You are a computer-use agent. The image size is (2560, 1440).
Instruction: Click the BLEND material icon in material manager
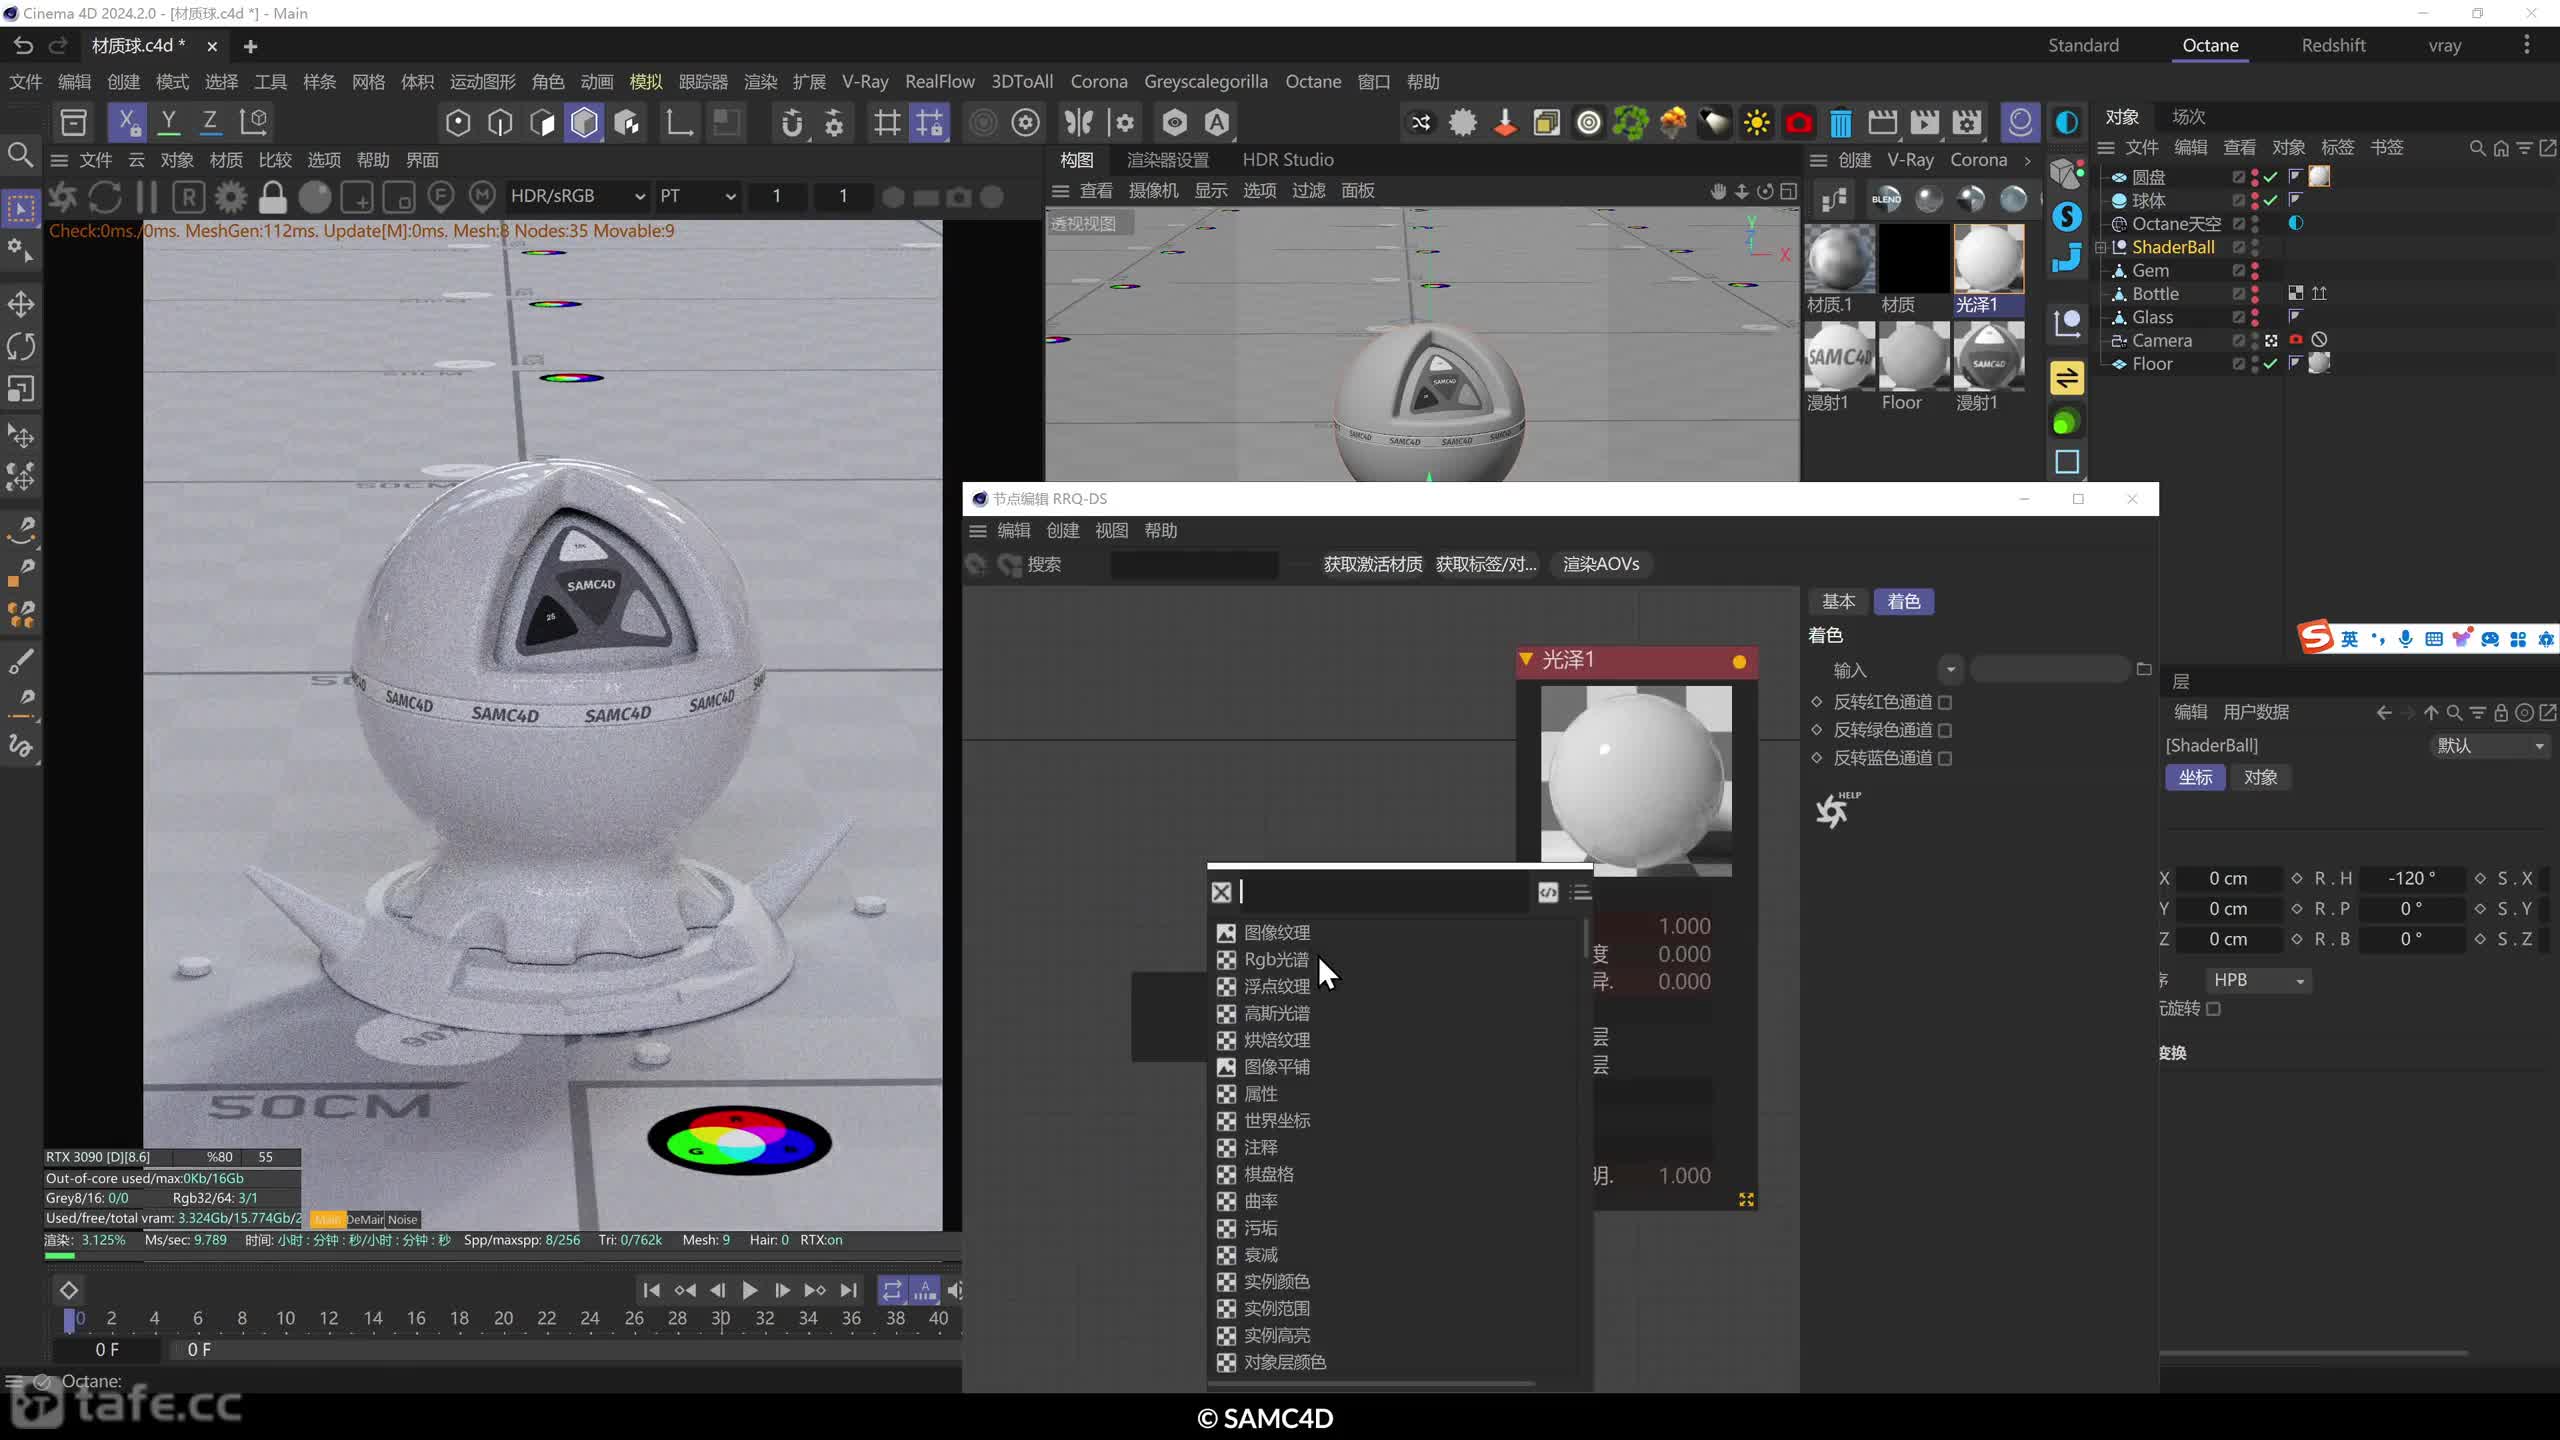point(1886,199)
